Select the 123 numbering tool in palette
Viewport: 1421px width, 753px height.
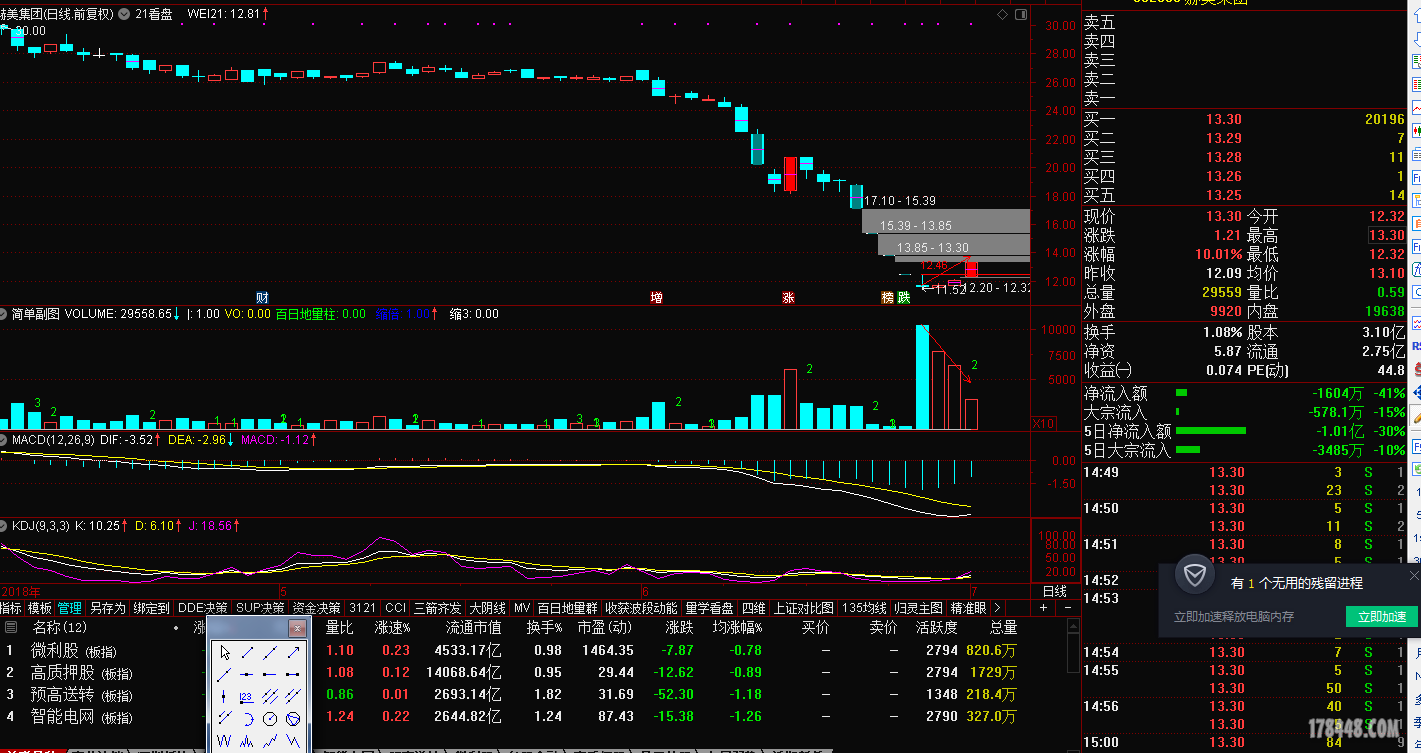(x=247, y=696)
